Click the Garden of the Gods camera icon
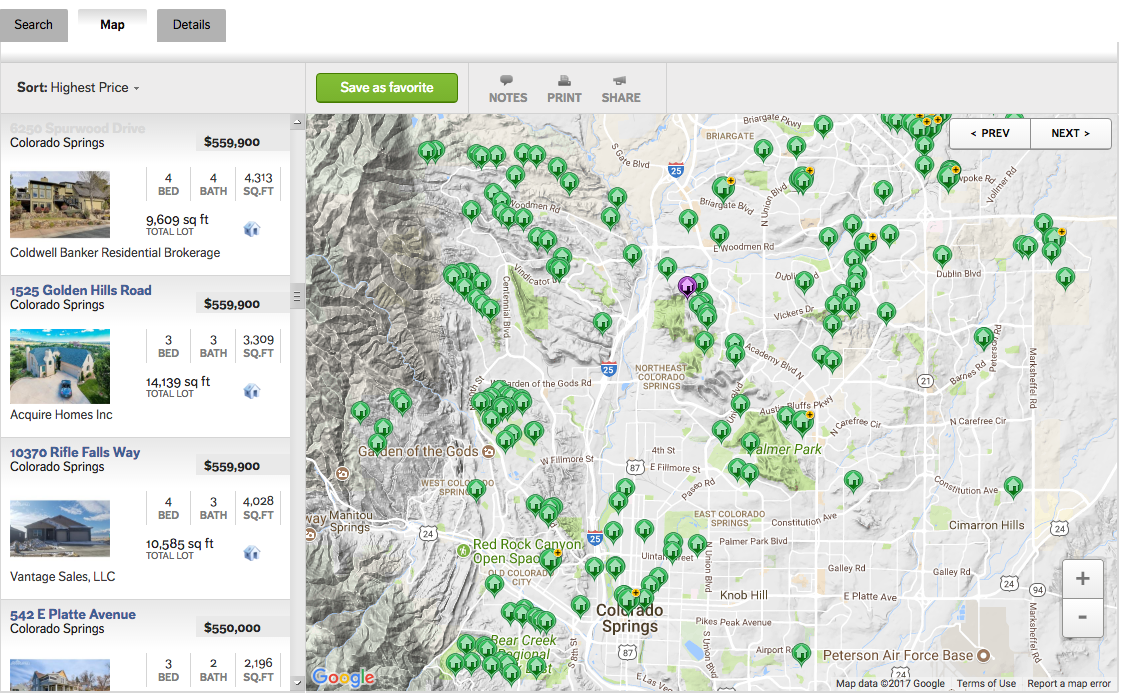 [x=488, y=451]
